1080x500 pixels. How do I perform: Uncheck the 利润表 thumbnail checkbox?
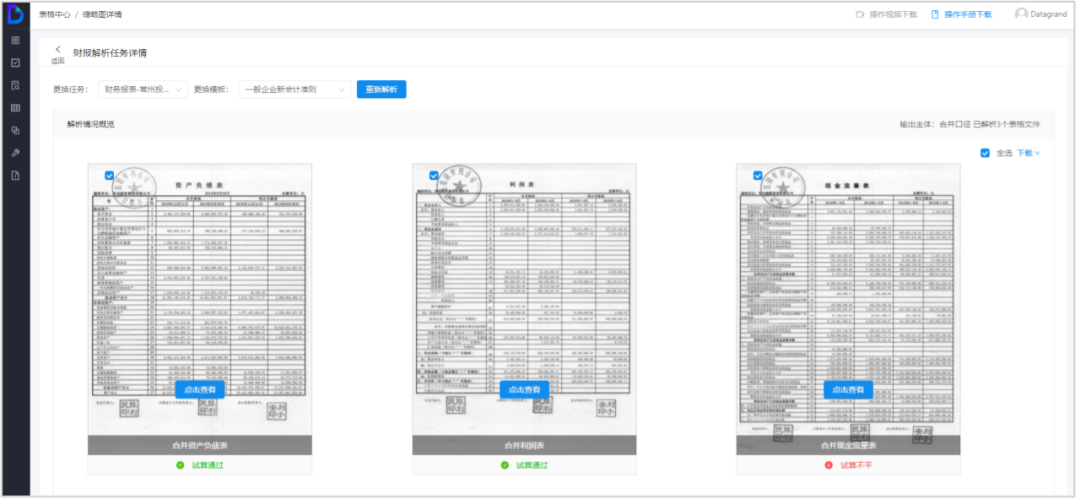[433, 175]
